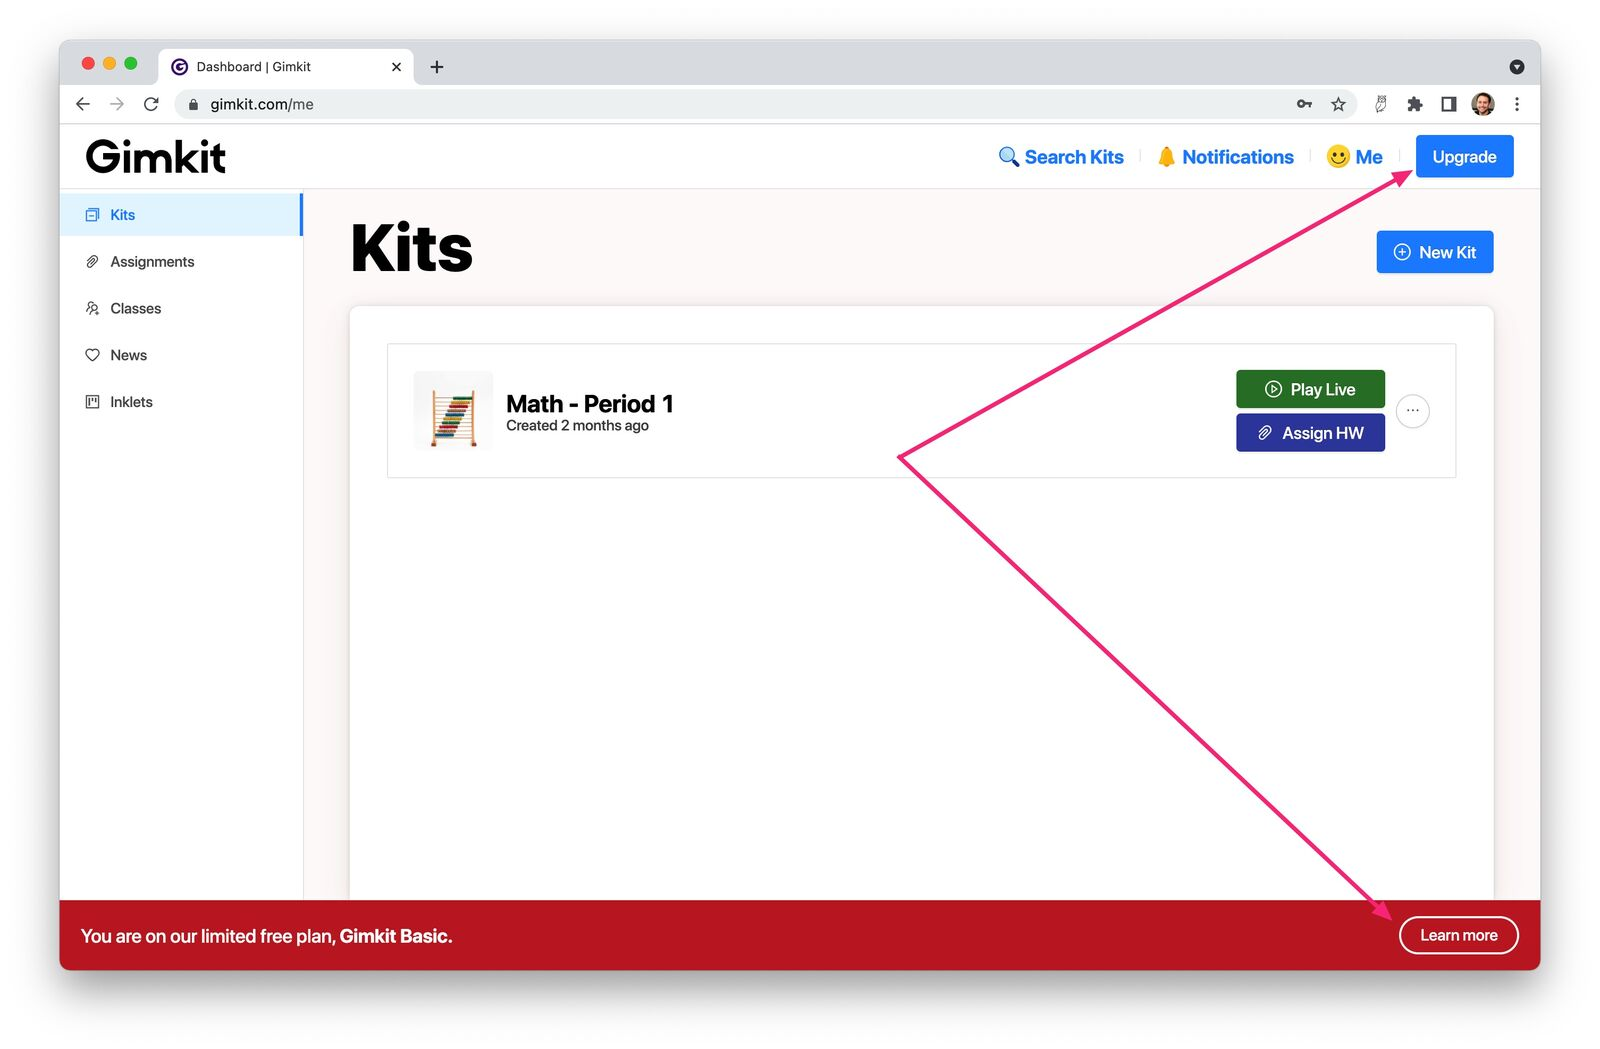Screen dimensions: 1600x1049
Task: Open the Classes sidebar section
Action: click(x=180, y=309)
